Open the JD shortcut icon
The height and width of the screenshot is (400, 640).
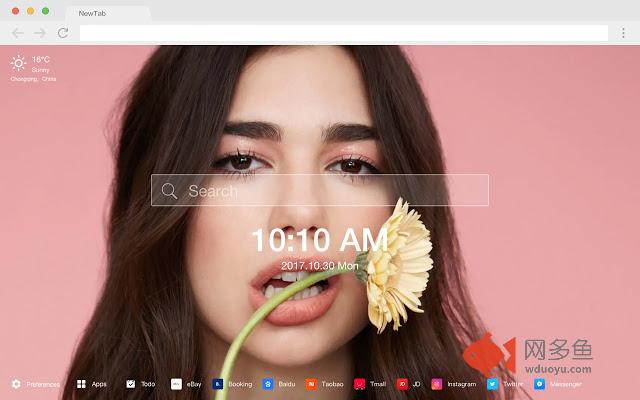402,384
